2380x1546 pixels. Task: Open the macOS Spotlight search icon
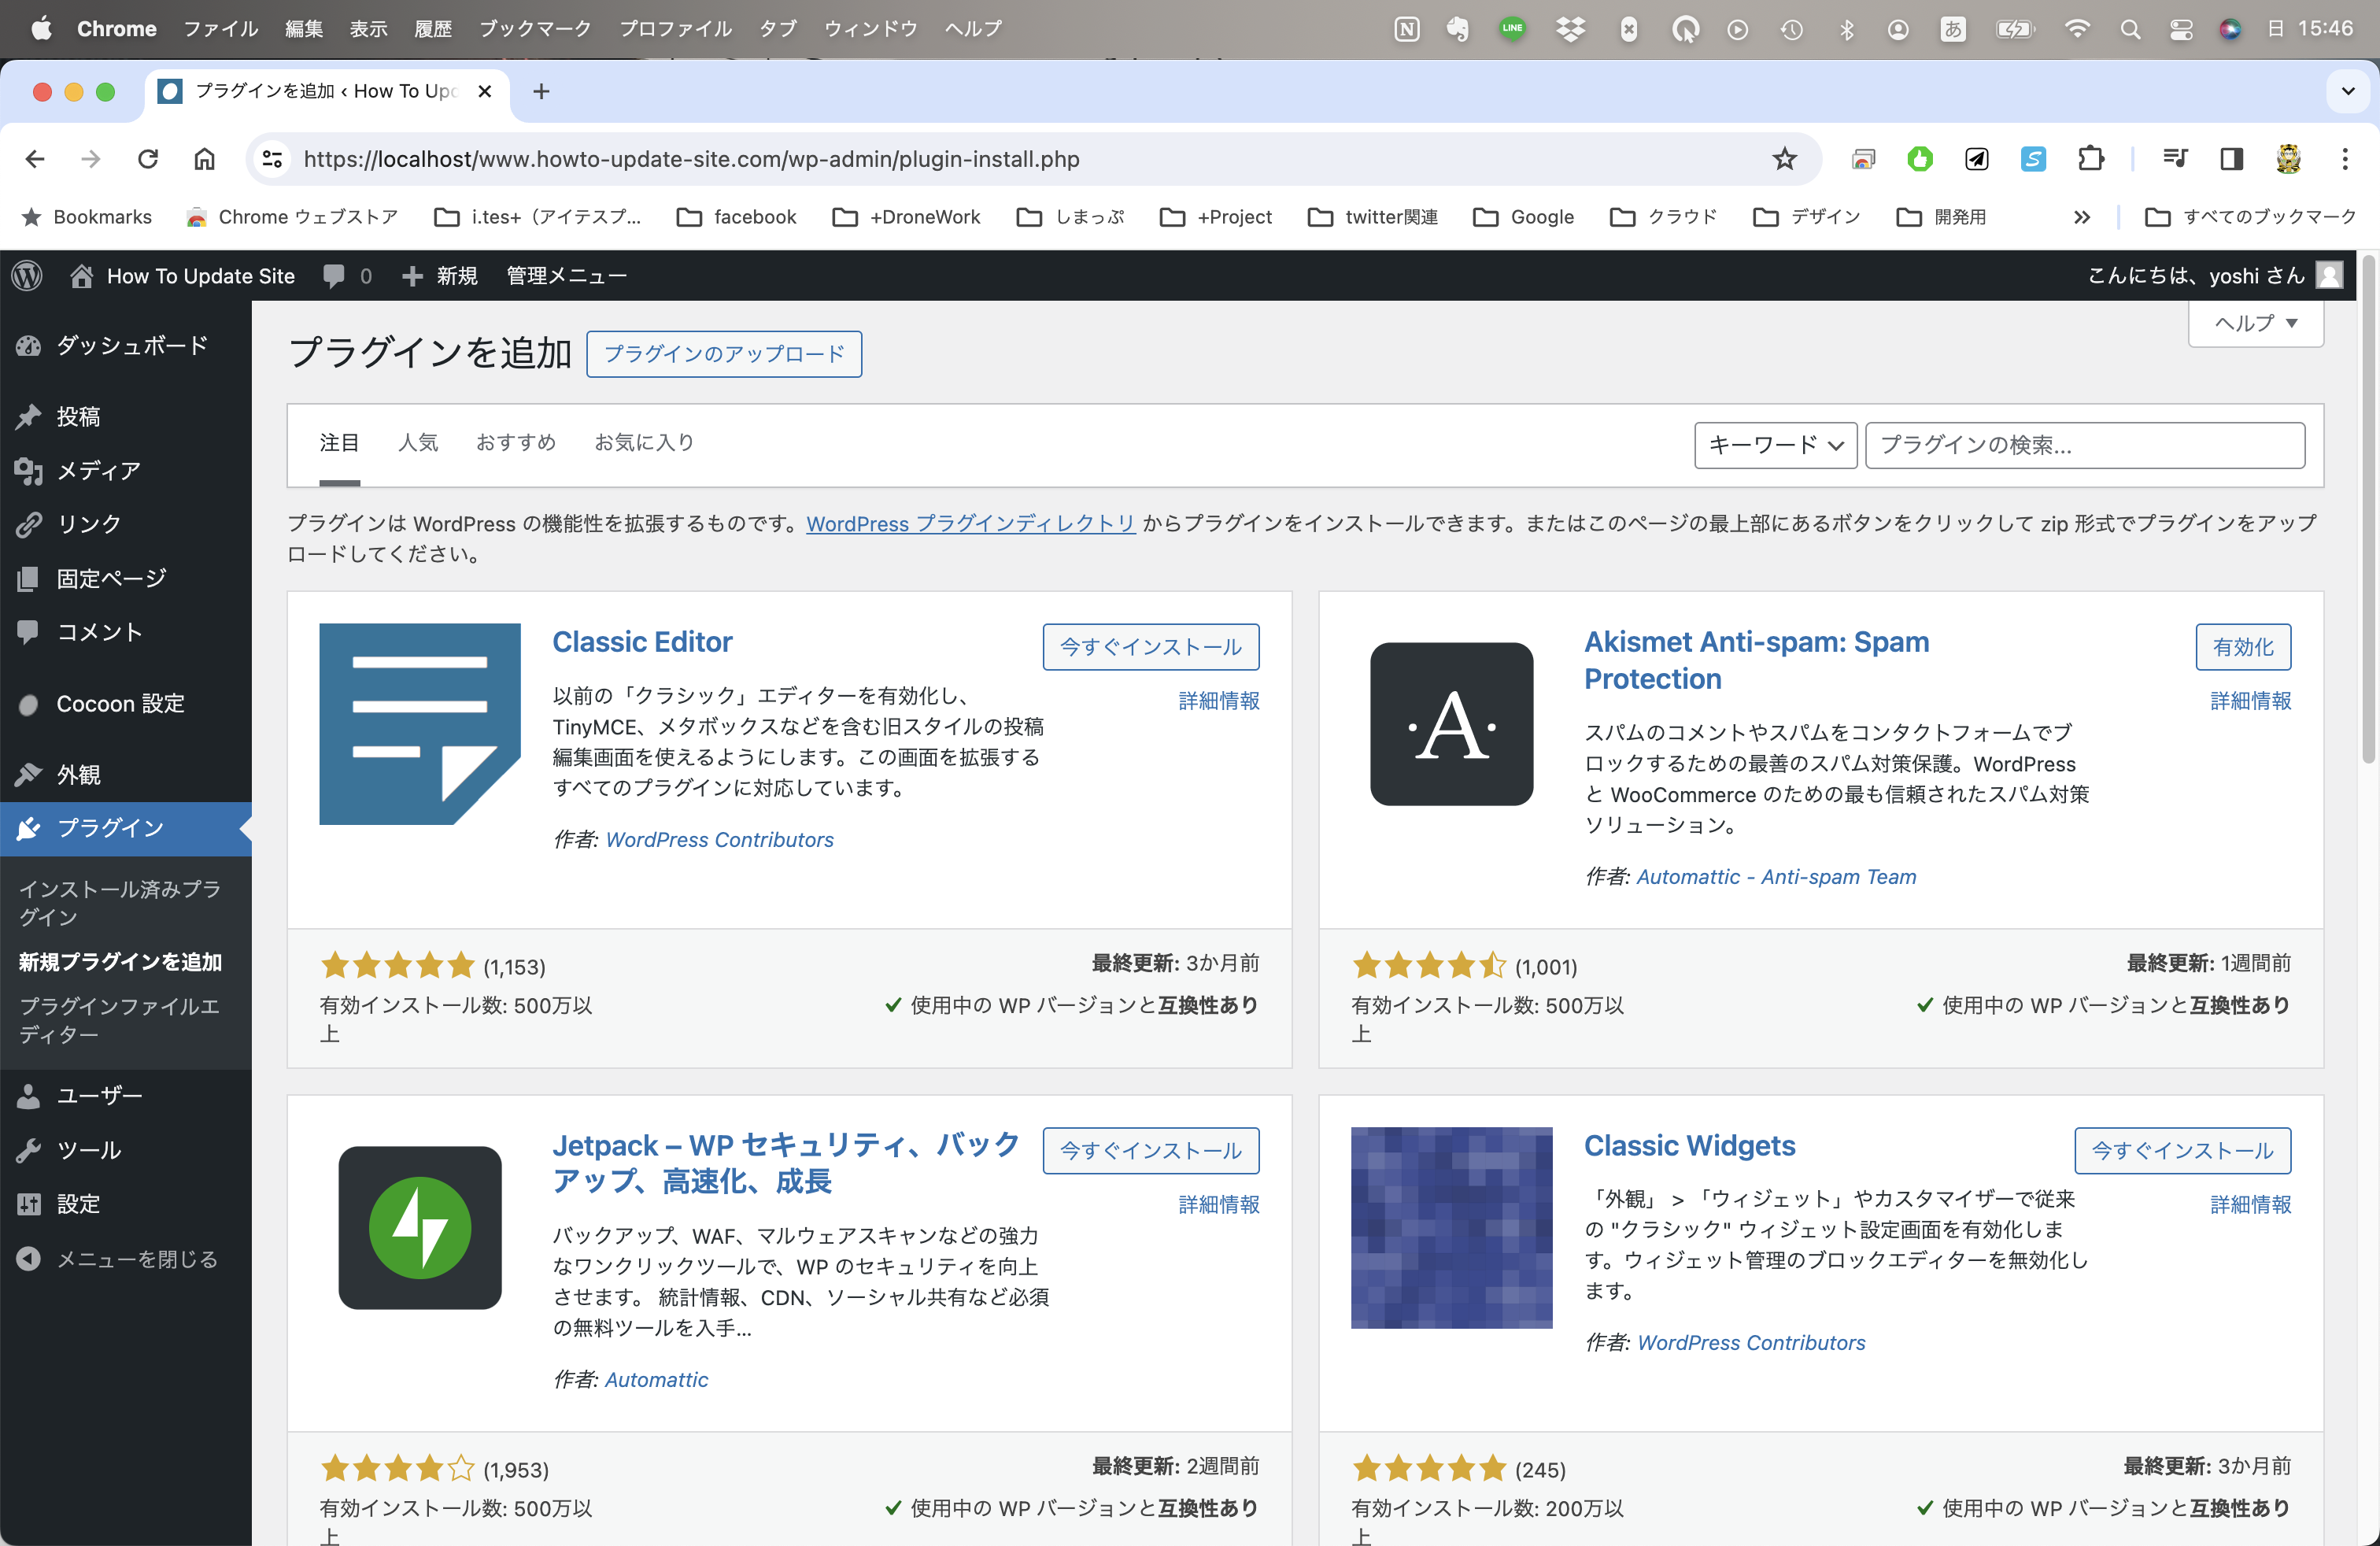[x=2130, y=29]
